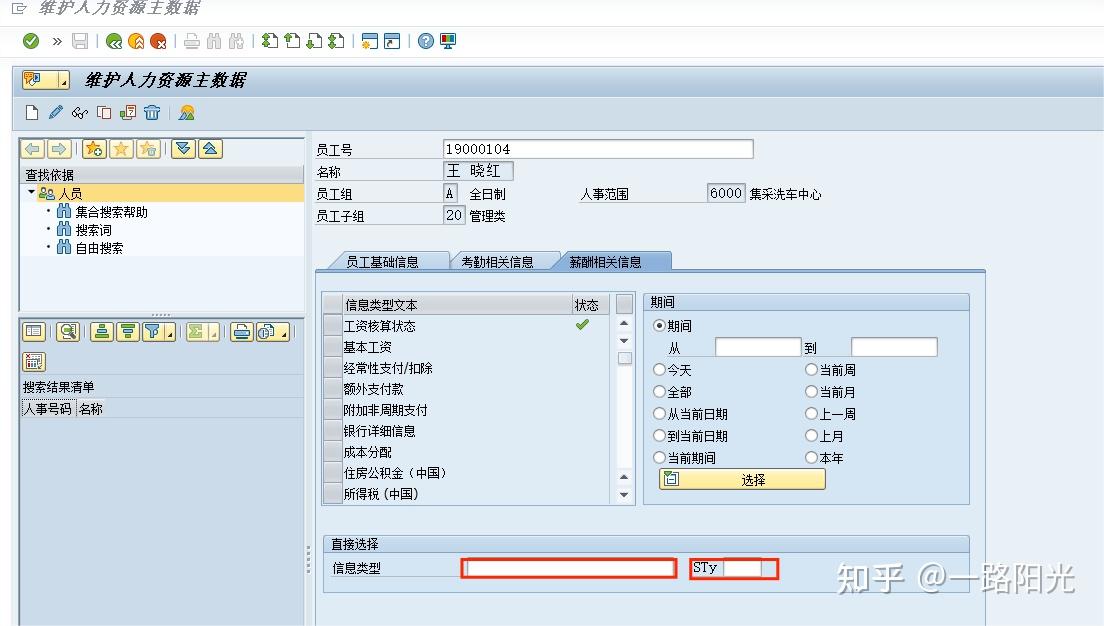
Task: Select the 本年 radio button
Action: click(811, 456)
